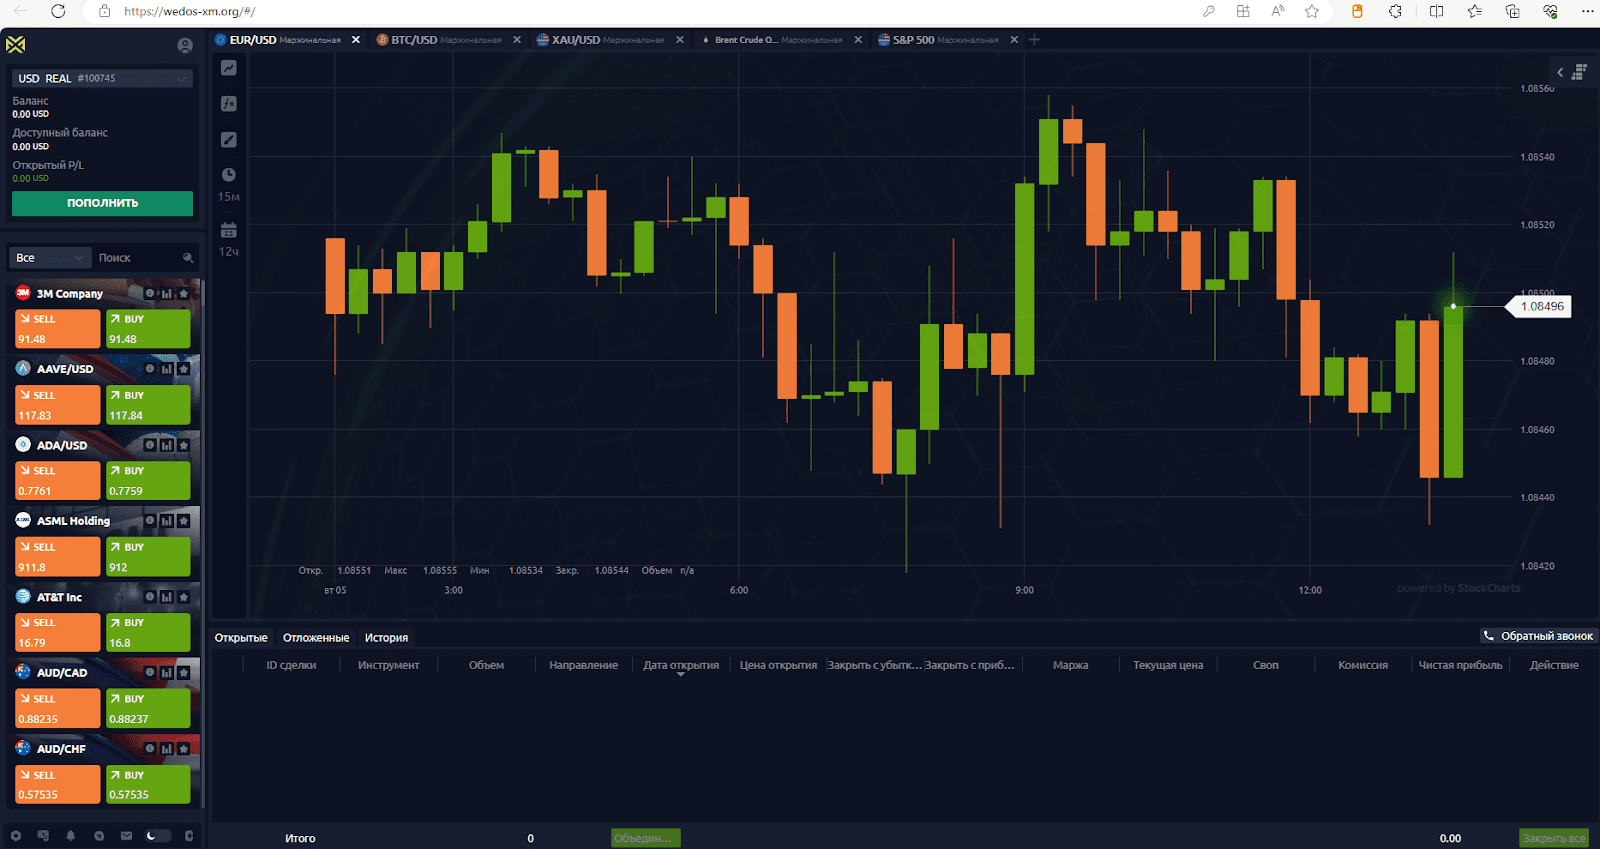
Task: Show info for AAVE/USD
Action: (150, 369)
